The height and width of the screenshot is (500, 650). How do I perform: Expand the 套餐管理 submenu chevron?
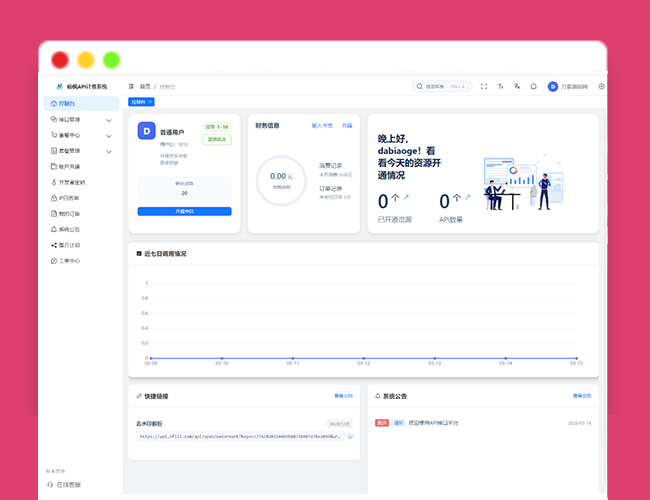point(109,152)
